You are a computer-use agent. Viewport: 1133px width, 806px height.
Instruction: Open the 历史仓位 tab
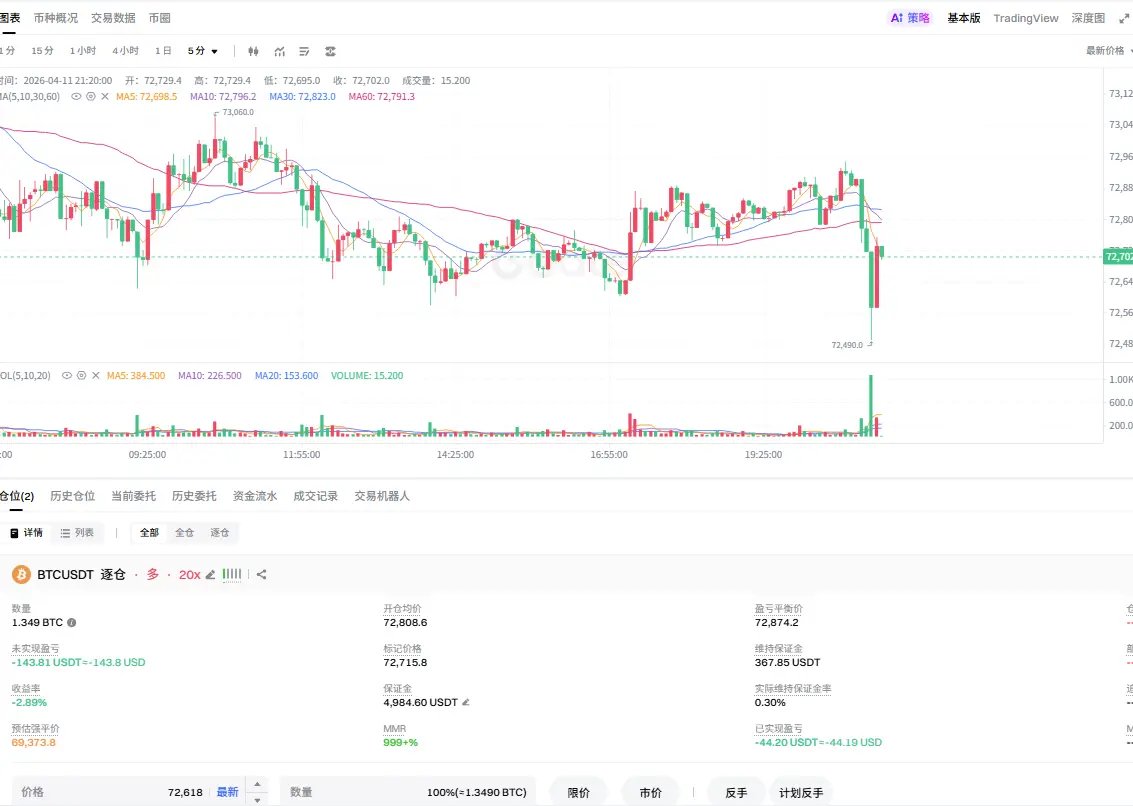point(72,496)
